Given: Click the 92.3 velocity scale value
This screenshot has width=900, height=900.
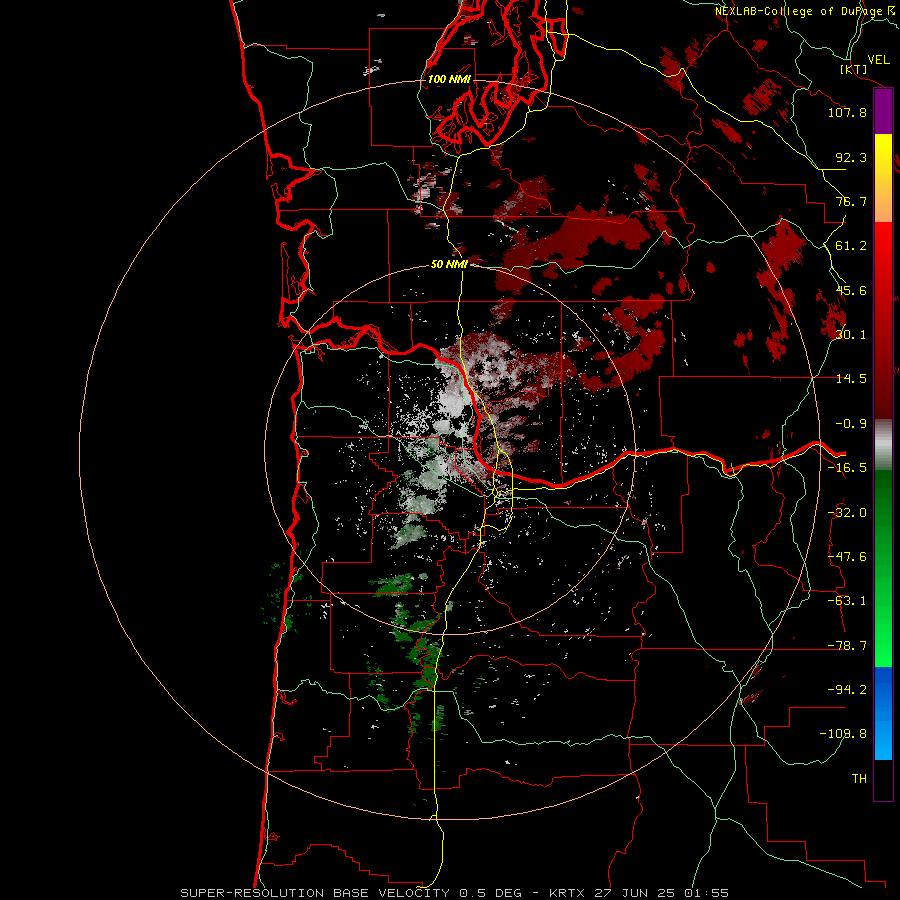Looking at the screenshot, I should tap(851, 157).
